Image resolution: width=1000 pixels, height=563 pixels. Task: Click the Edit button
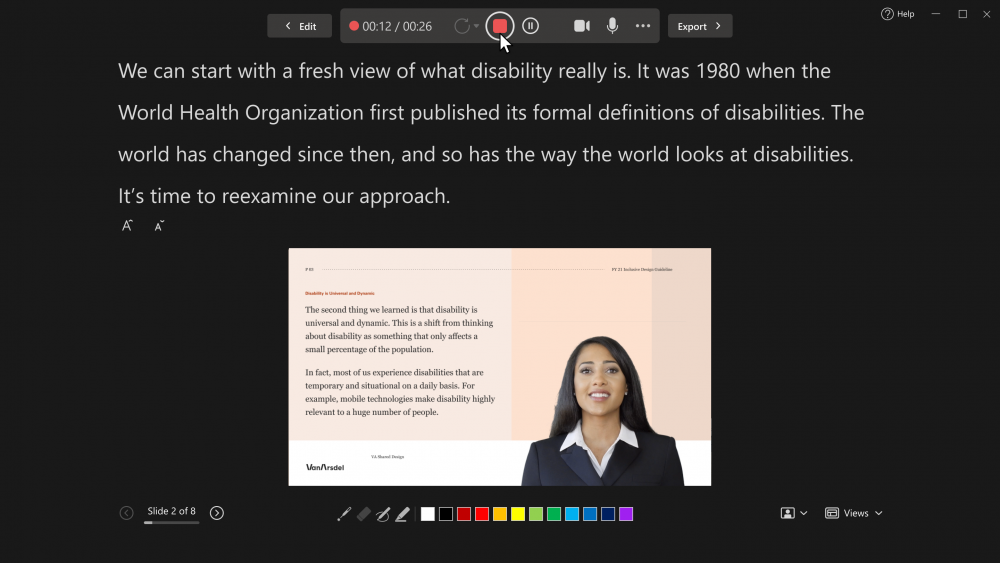(299, 26)
